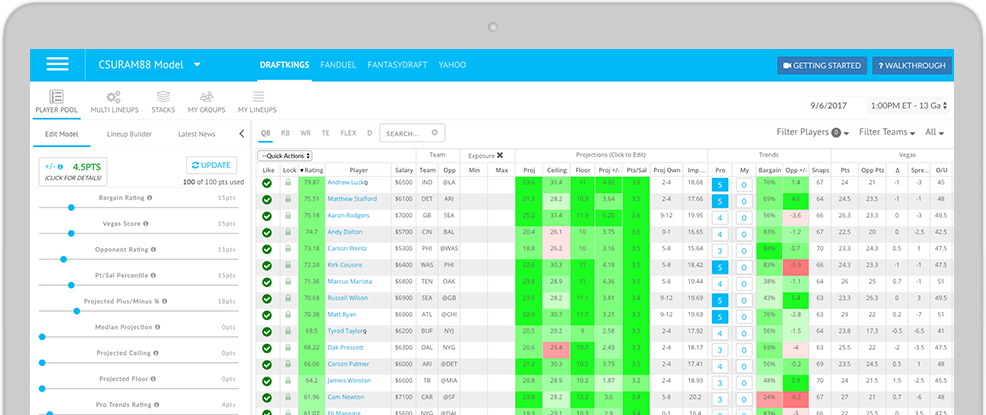Toggle the Like check for Marcus Mariota
This screenshot has height=415, width=986.
(267, 282)
